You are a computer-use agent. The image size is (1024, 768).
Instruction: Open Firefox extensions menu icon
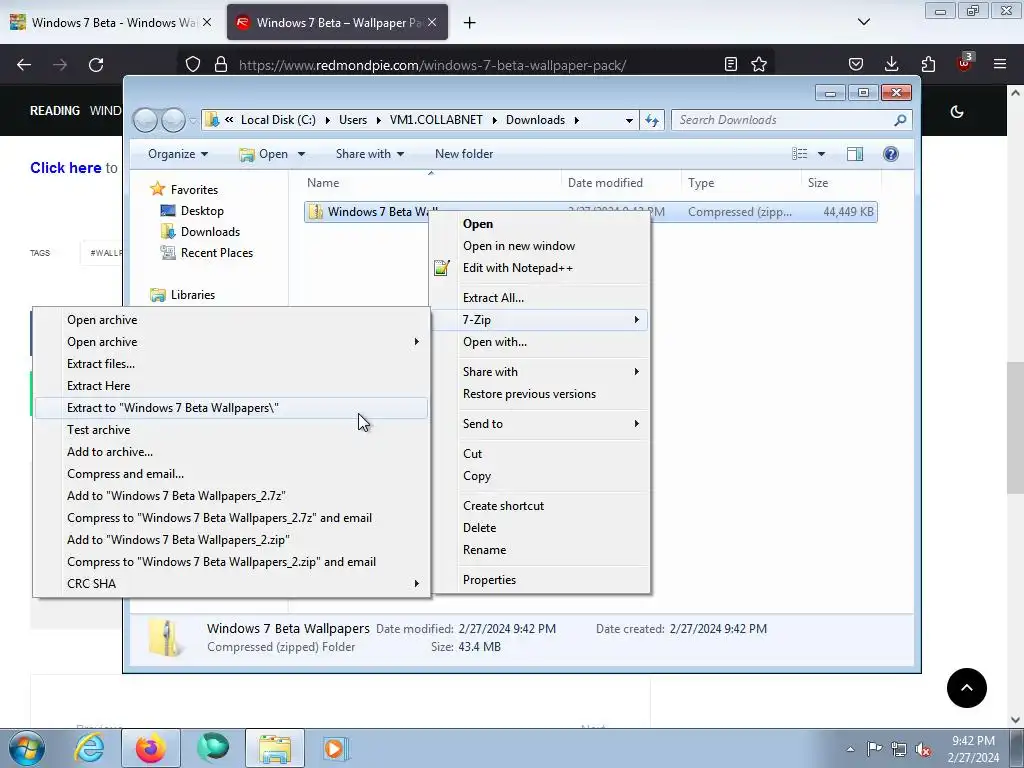[x=928, y=64]
